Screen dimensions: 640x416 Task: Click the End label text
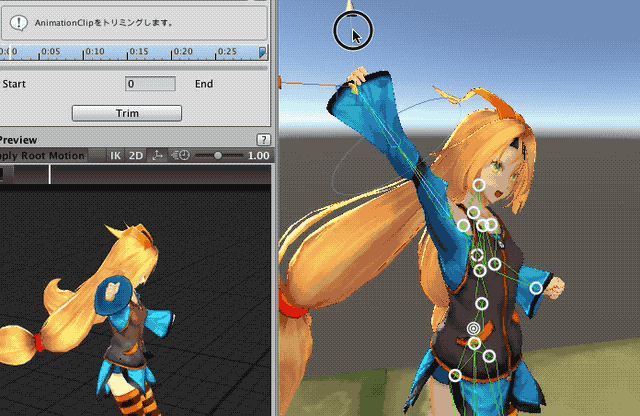coord(204,84)
